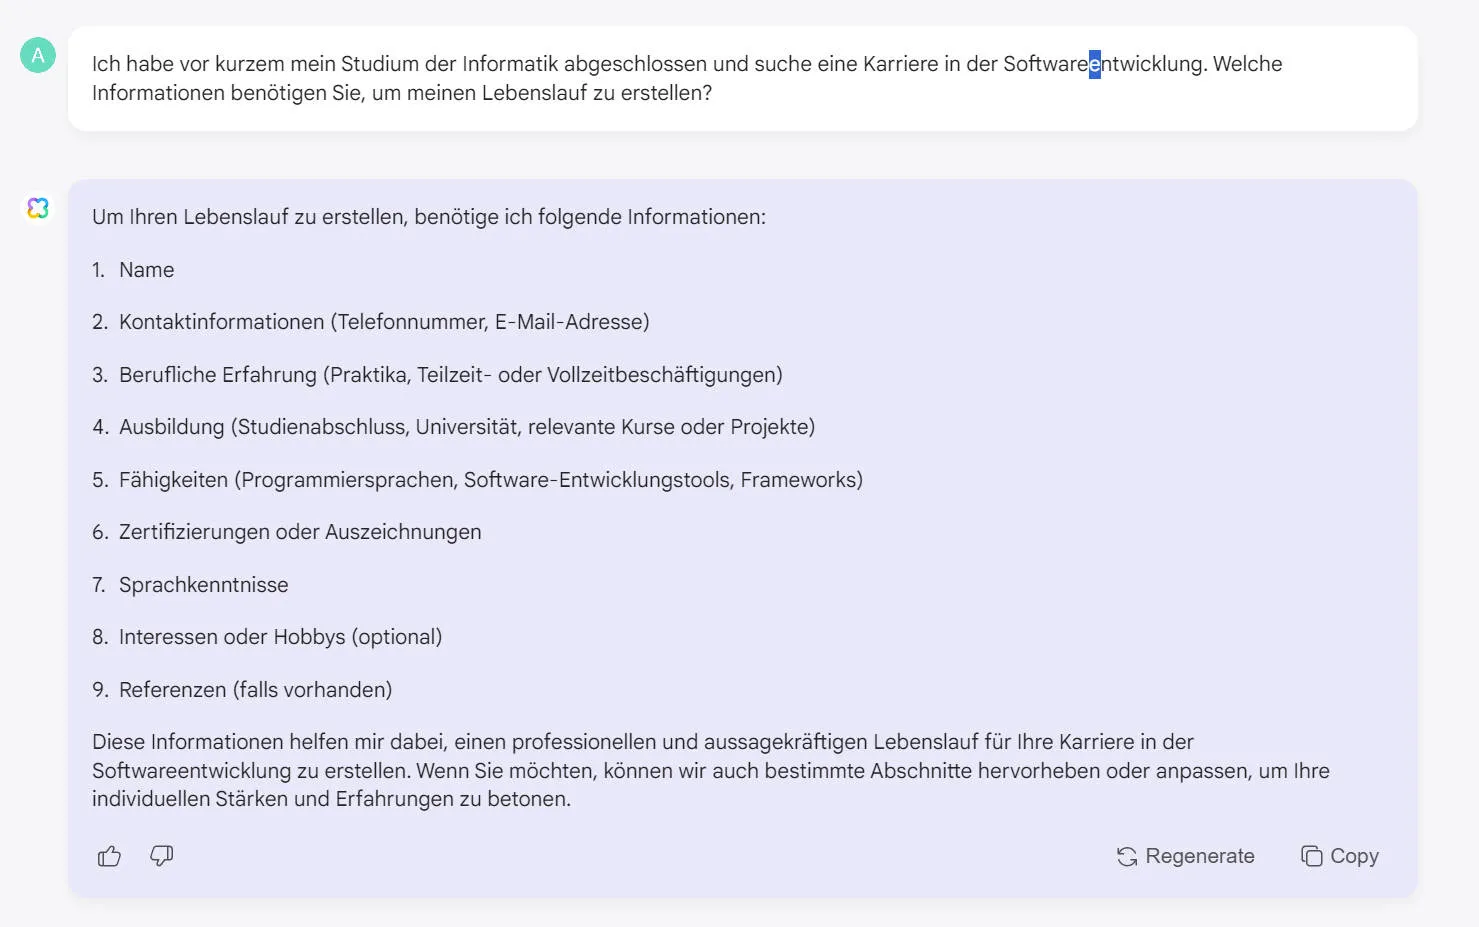This screenshot has width=1479, height=927.
Task: Click the highlighted letter in "Softwareentwicklung"
Action: (x=1094, y=63)
